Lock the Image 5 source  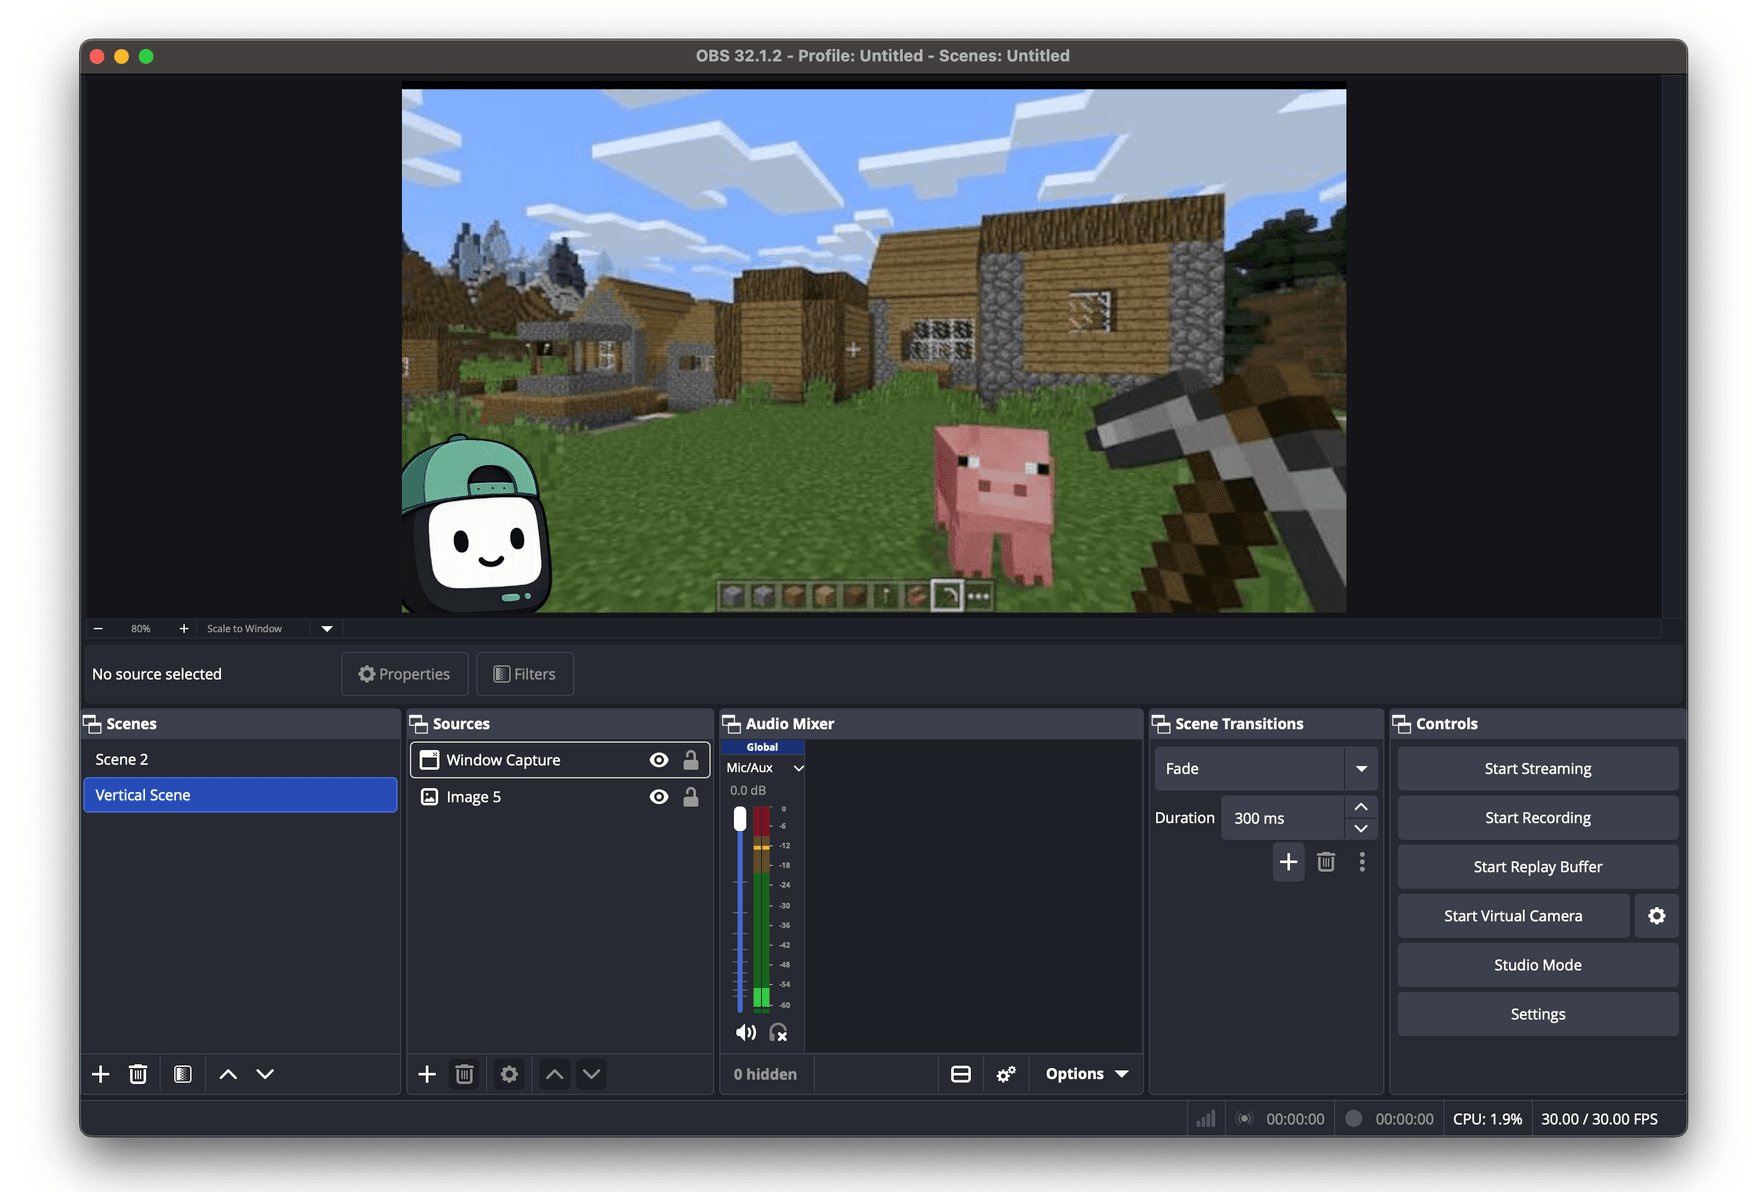pyautogui.click(x=691, y=797)
